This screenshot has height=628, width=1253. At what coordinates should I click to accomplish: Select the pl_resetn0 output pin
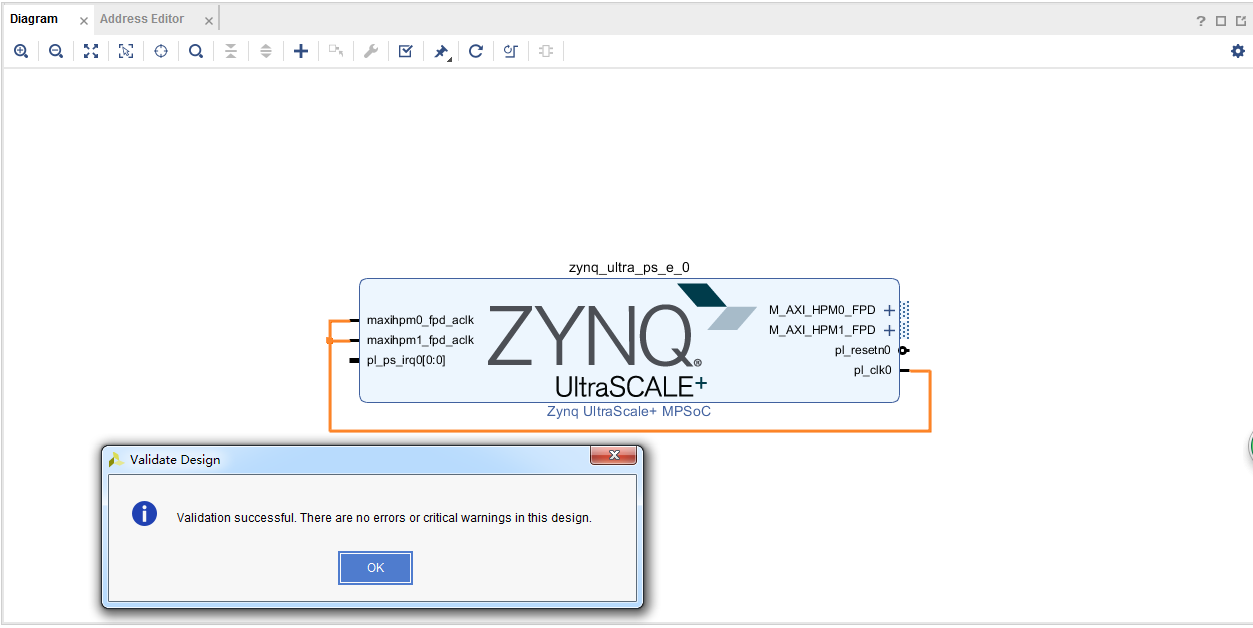(x=862, y=350)
